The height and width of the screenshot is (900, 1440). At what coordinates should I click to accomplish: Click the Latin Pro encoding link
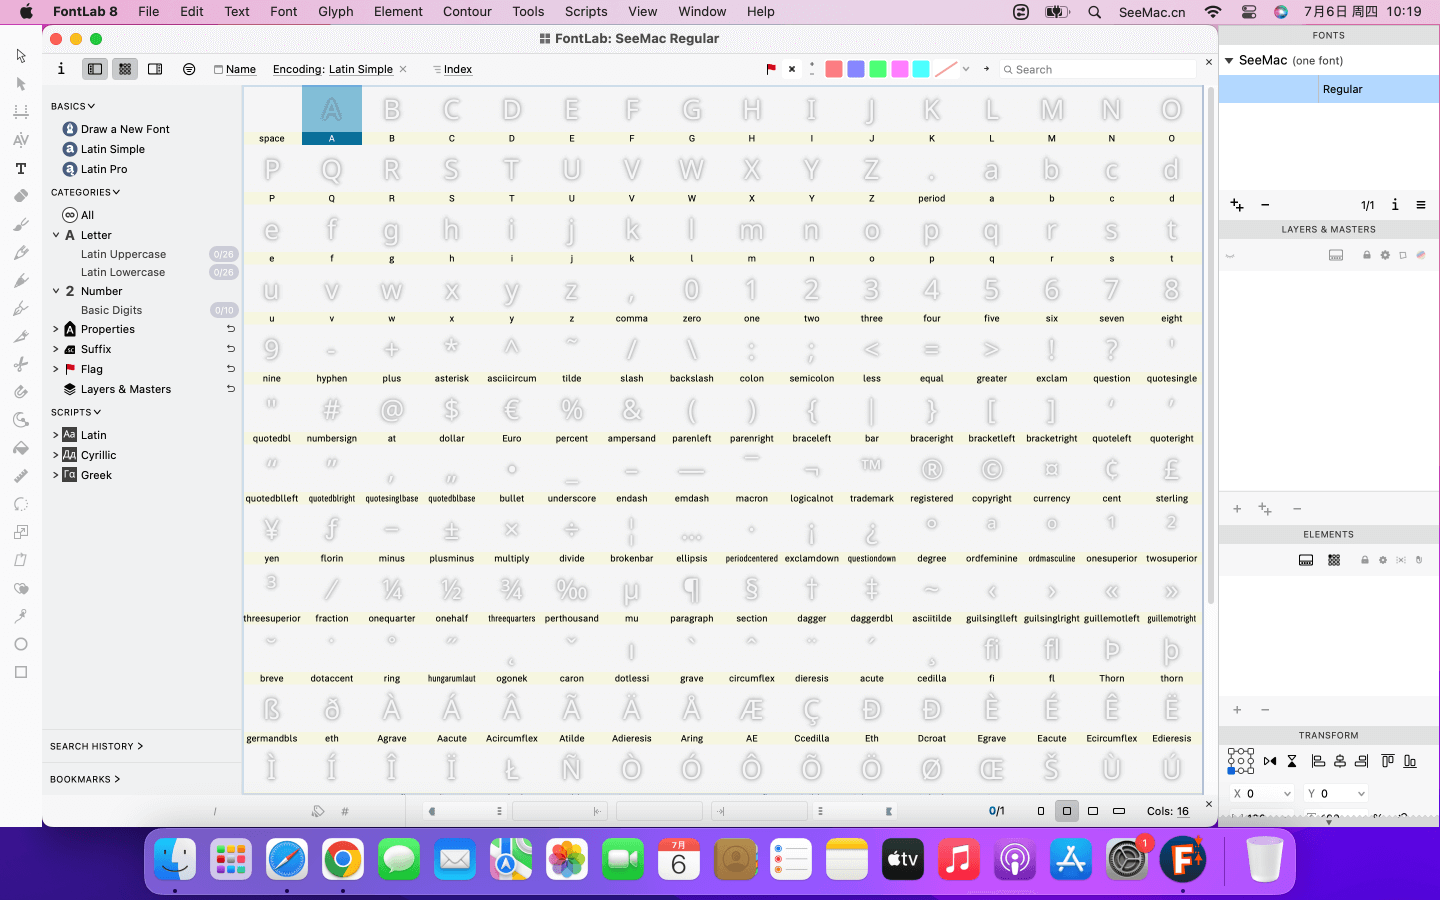click(104, 169)
